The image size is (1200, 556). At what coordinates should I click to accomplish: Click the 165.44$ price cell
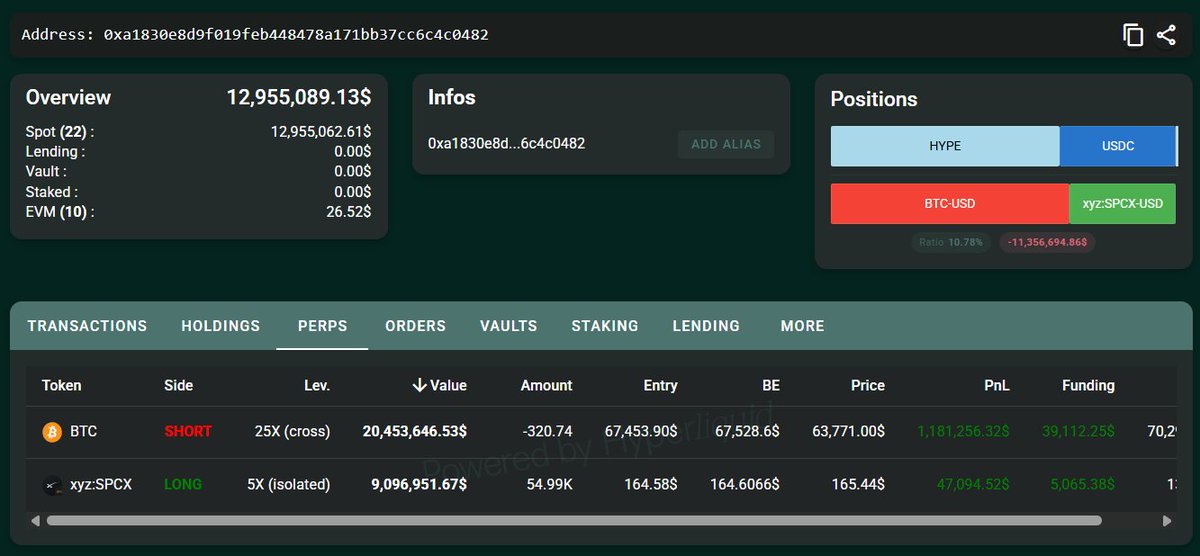click(x=859, y=485)
